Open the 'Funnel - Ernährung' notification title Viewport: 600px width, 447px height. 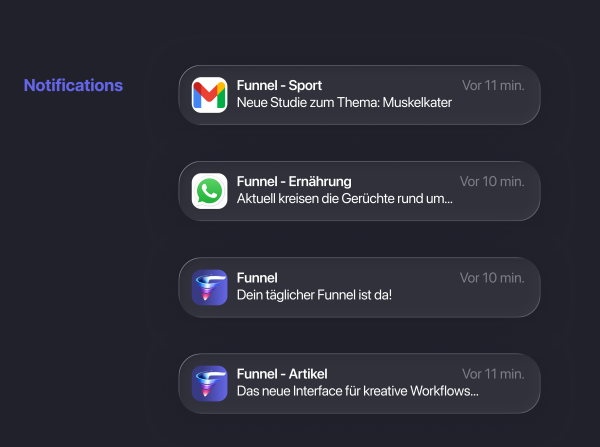(294, 181)
